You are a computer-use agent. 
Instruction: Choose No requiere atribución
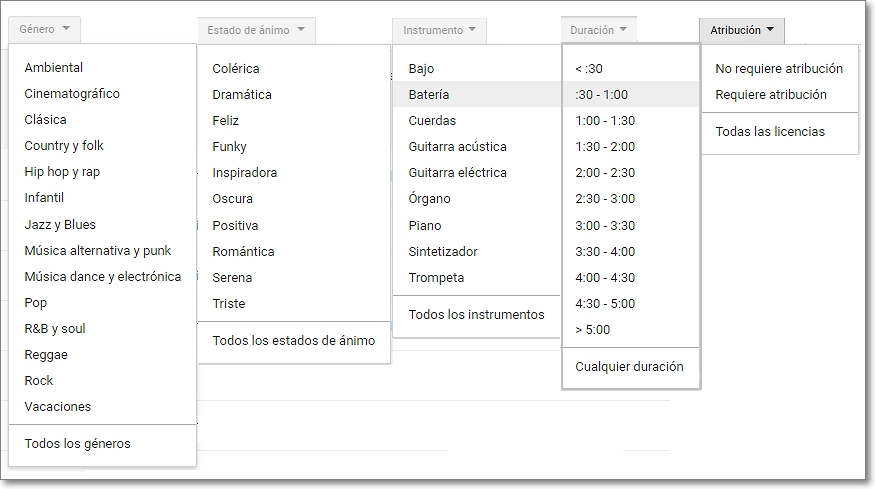(x=780, y=69)
